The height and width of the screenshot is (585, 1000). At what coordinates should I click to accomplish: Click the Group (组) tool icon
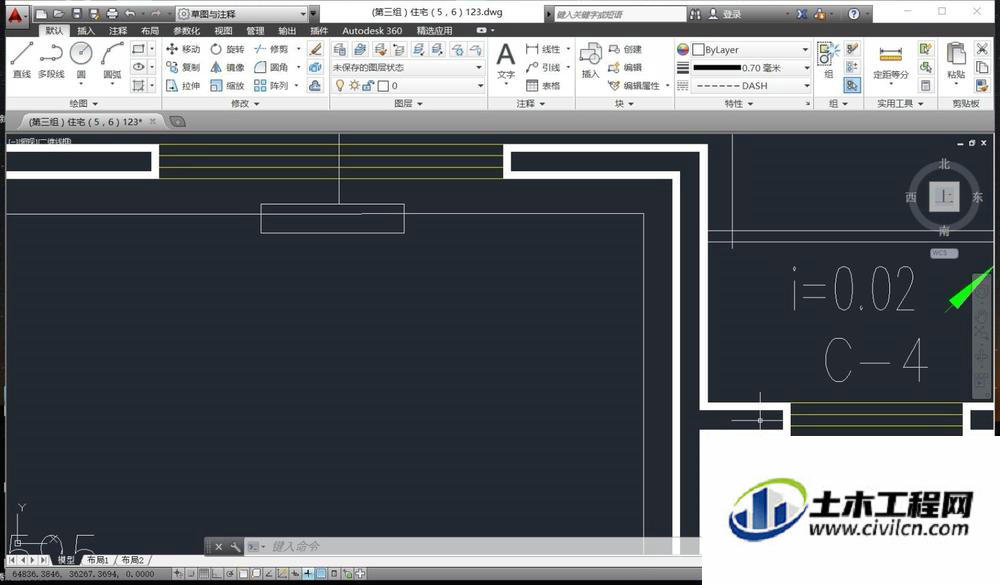(828, 60)
